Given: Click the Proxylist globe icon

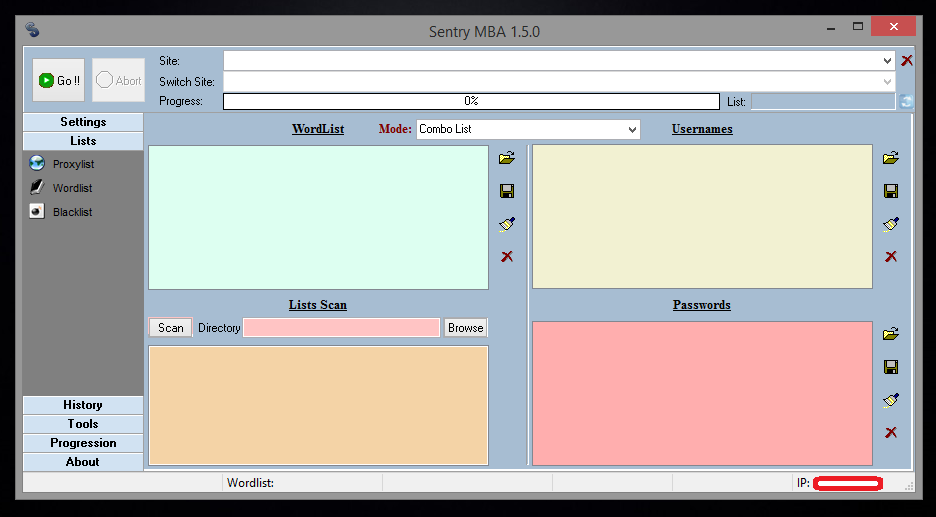Looking at the screenshot, I should coord(37,163).
